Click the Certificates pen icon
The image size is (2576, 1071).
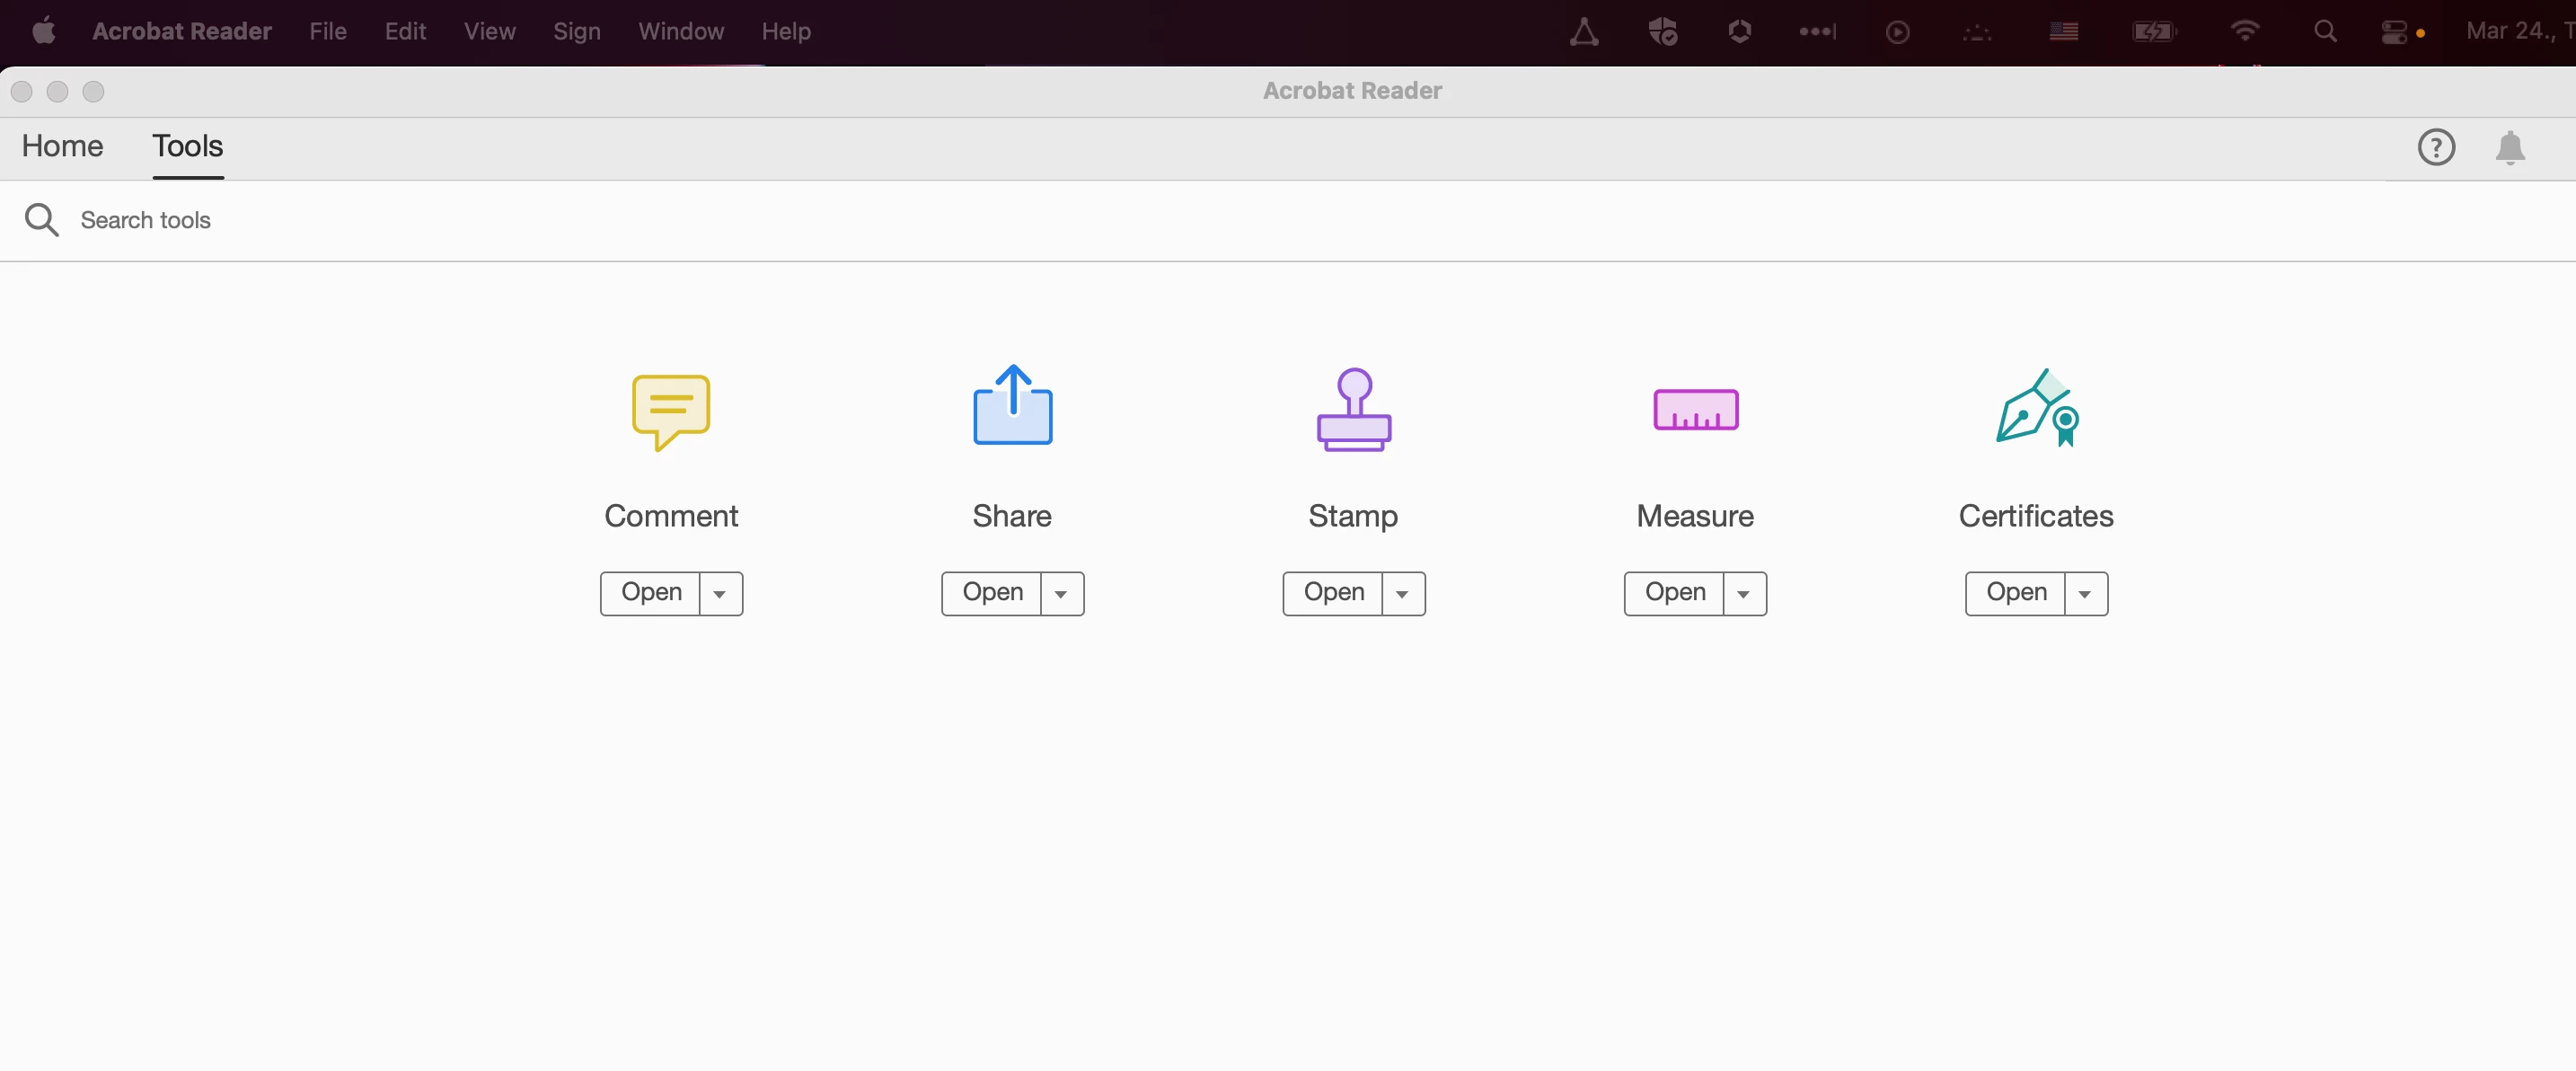pos(2036,408)
